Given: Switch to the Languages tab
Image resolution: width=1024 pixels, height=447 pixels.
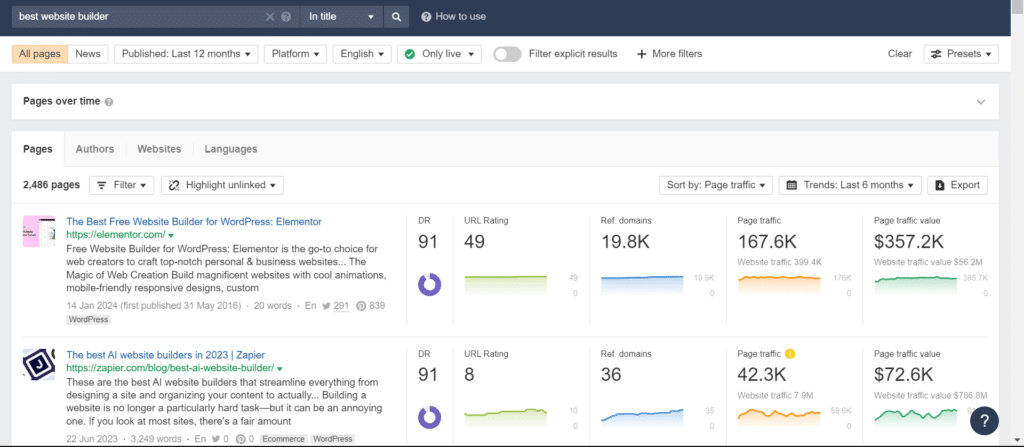Looking at the screenshot, I should click(x=231, y=149).
